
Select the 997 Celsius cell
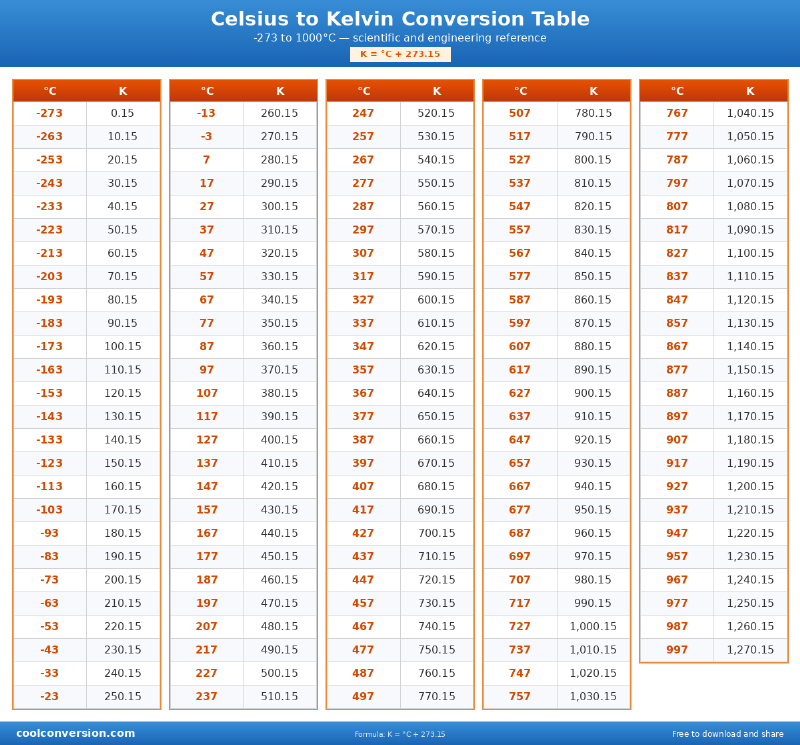coord(677,650)
